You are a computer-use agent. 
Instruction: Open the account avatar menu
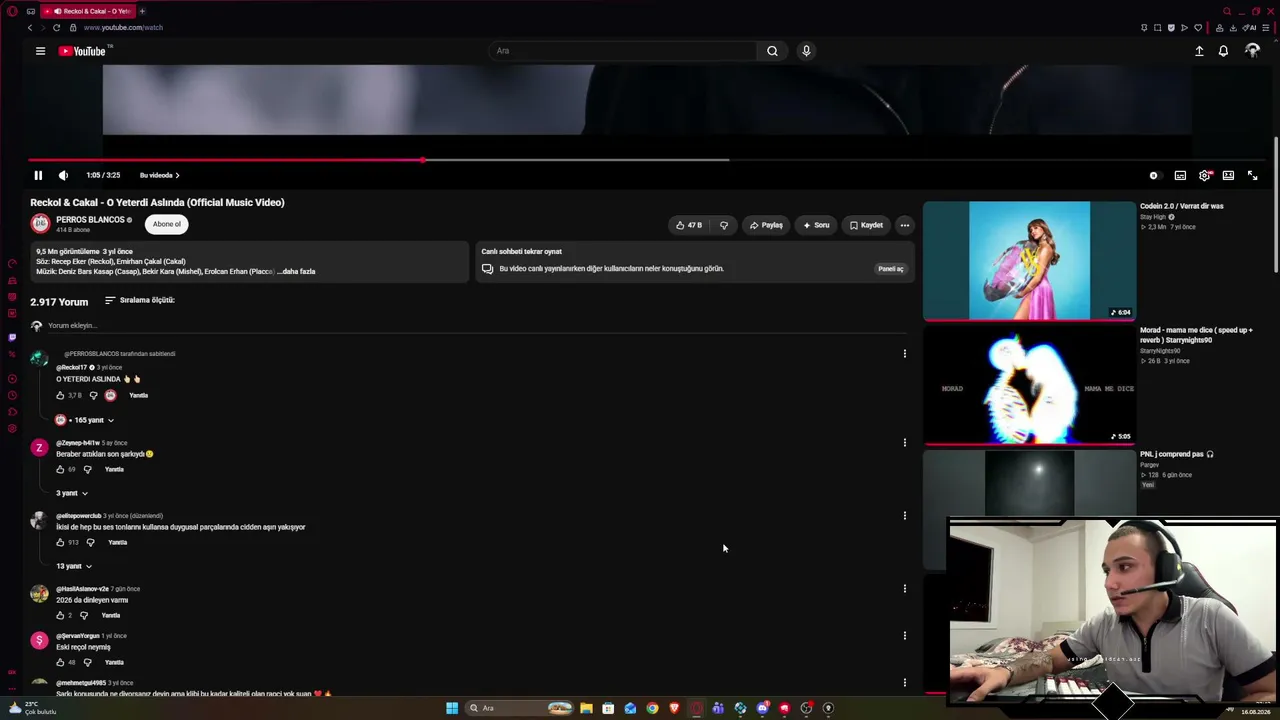pyautogui.click(x=1252, y=51)
